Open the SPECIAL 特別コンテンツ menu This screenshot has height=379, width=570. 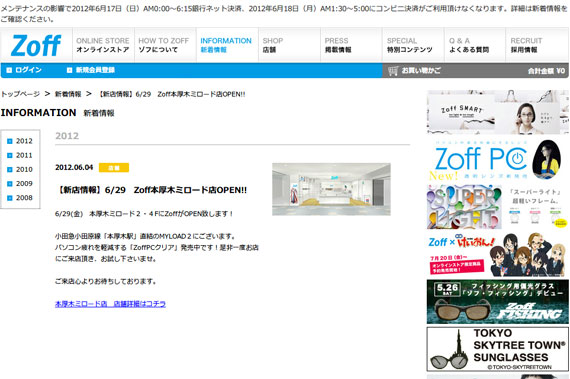pos(413,45)
